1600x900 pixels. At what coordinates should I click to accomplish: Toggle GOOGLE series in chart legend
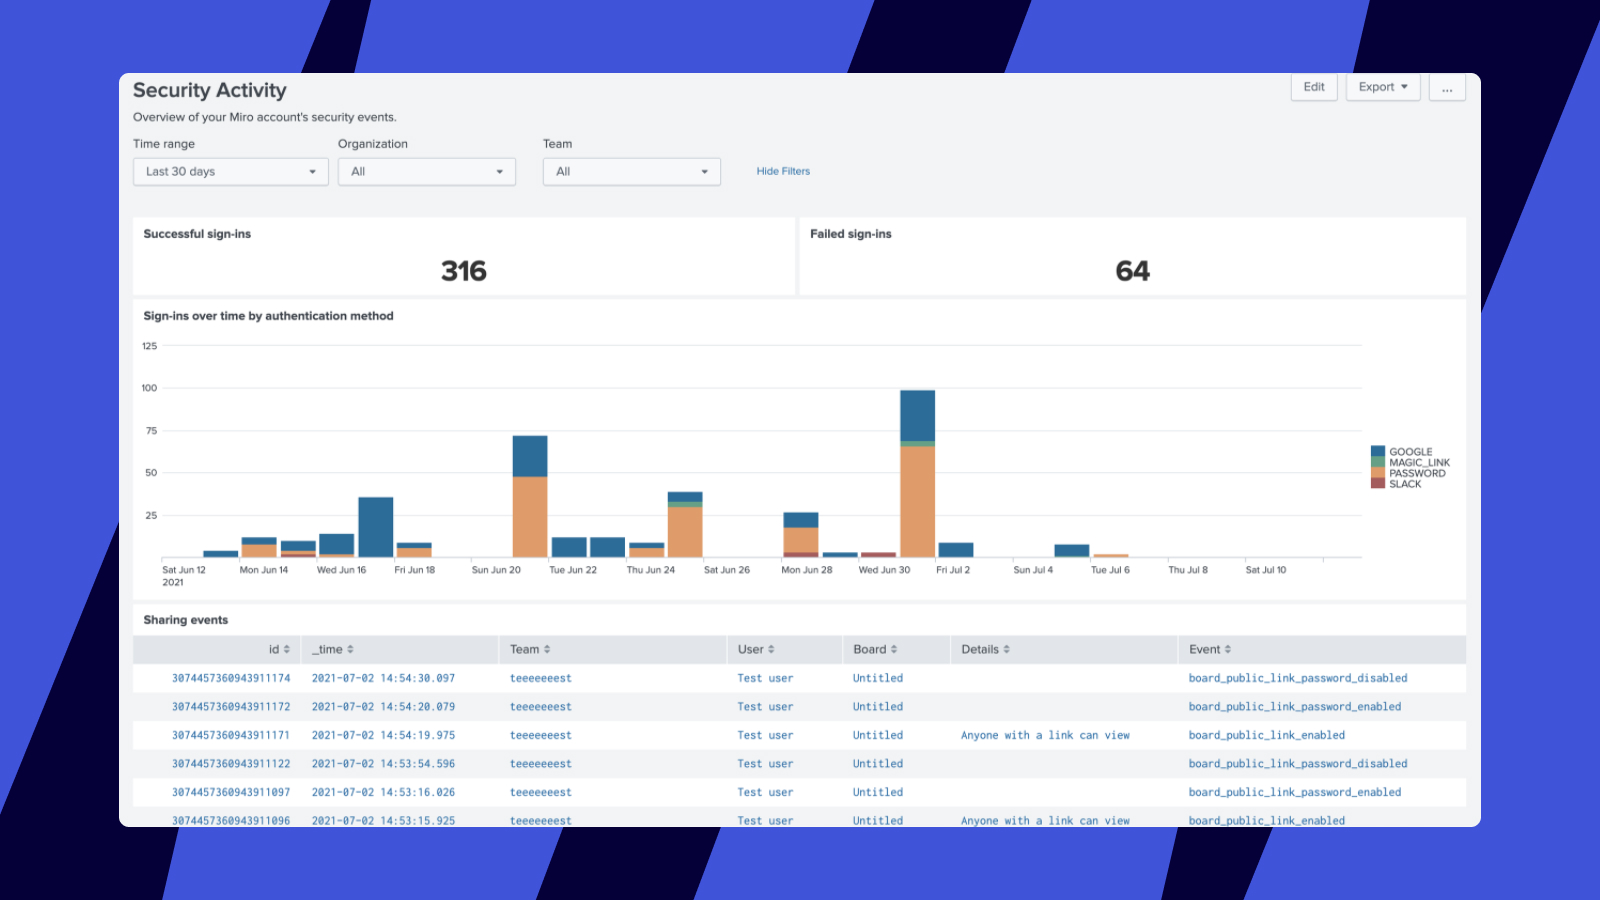[x=1410, y=452]
